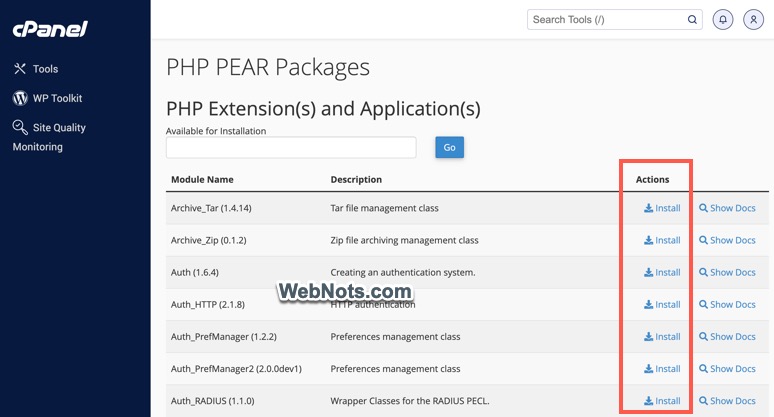
Task: Install the Auth_HTTP package
Action: pos(662,304)
